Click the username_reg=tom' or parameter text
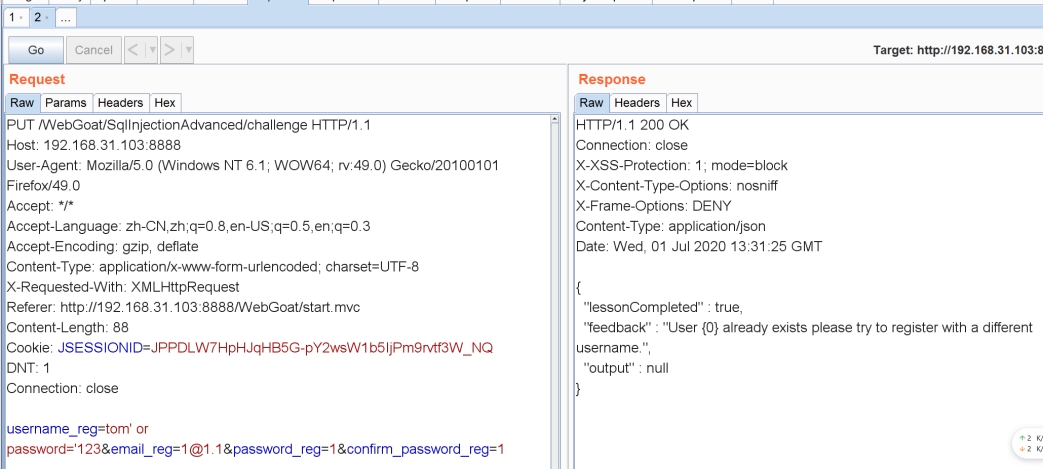The image size is (1044, 469). click(x=77, y=429)
